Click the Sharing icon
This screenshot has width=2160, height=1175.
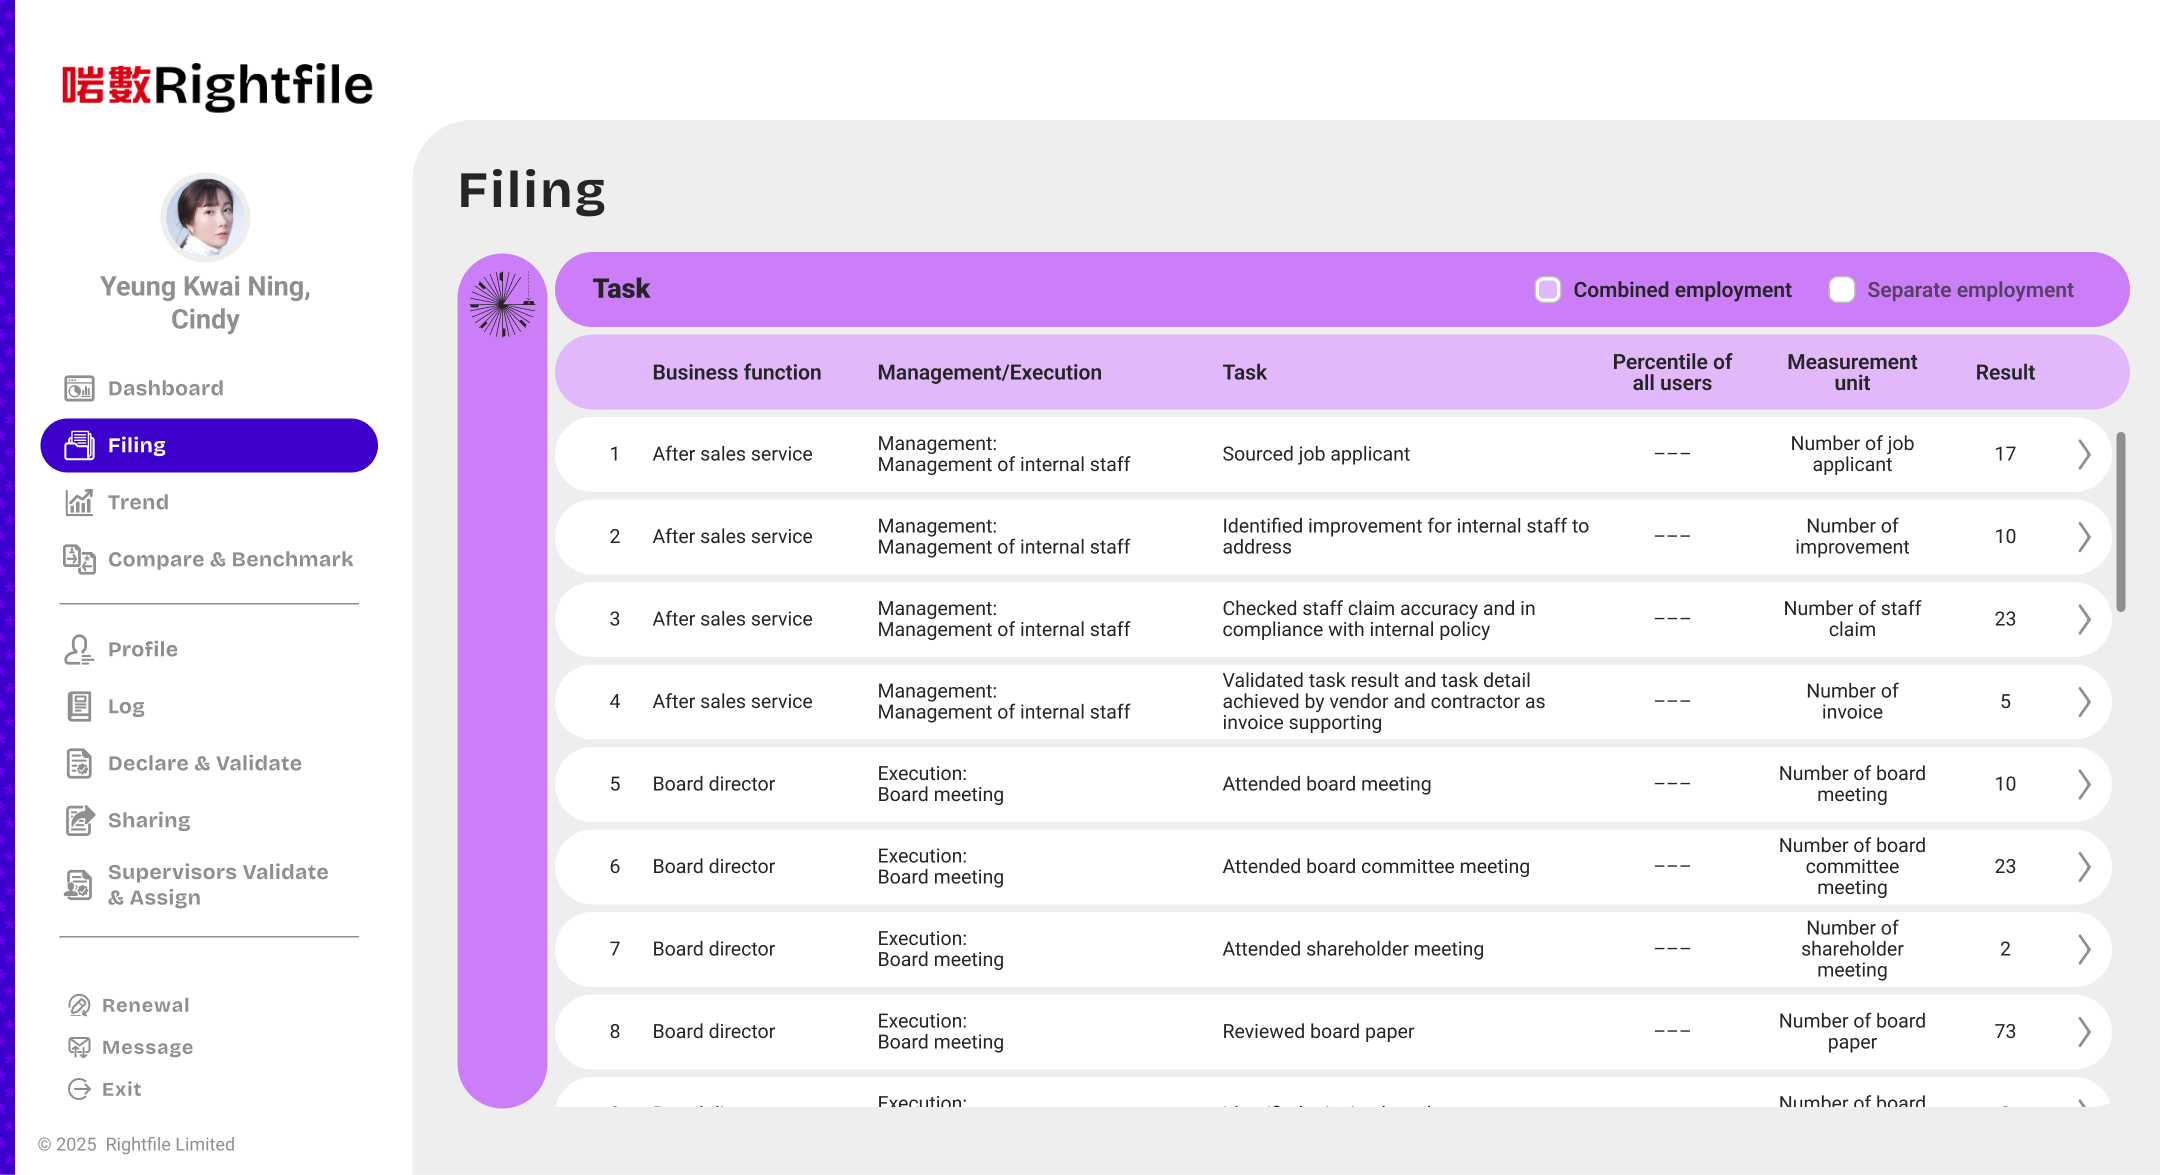coord(78,820)
